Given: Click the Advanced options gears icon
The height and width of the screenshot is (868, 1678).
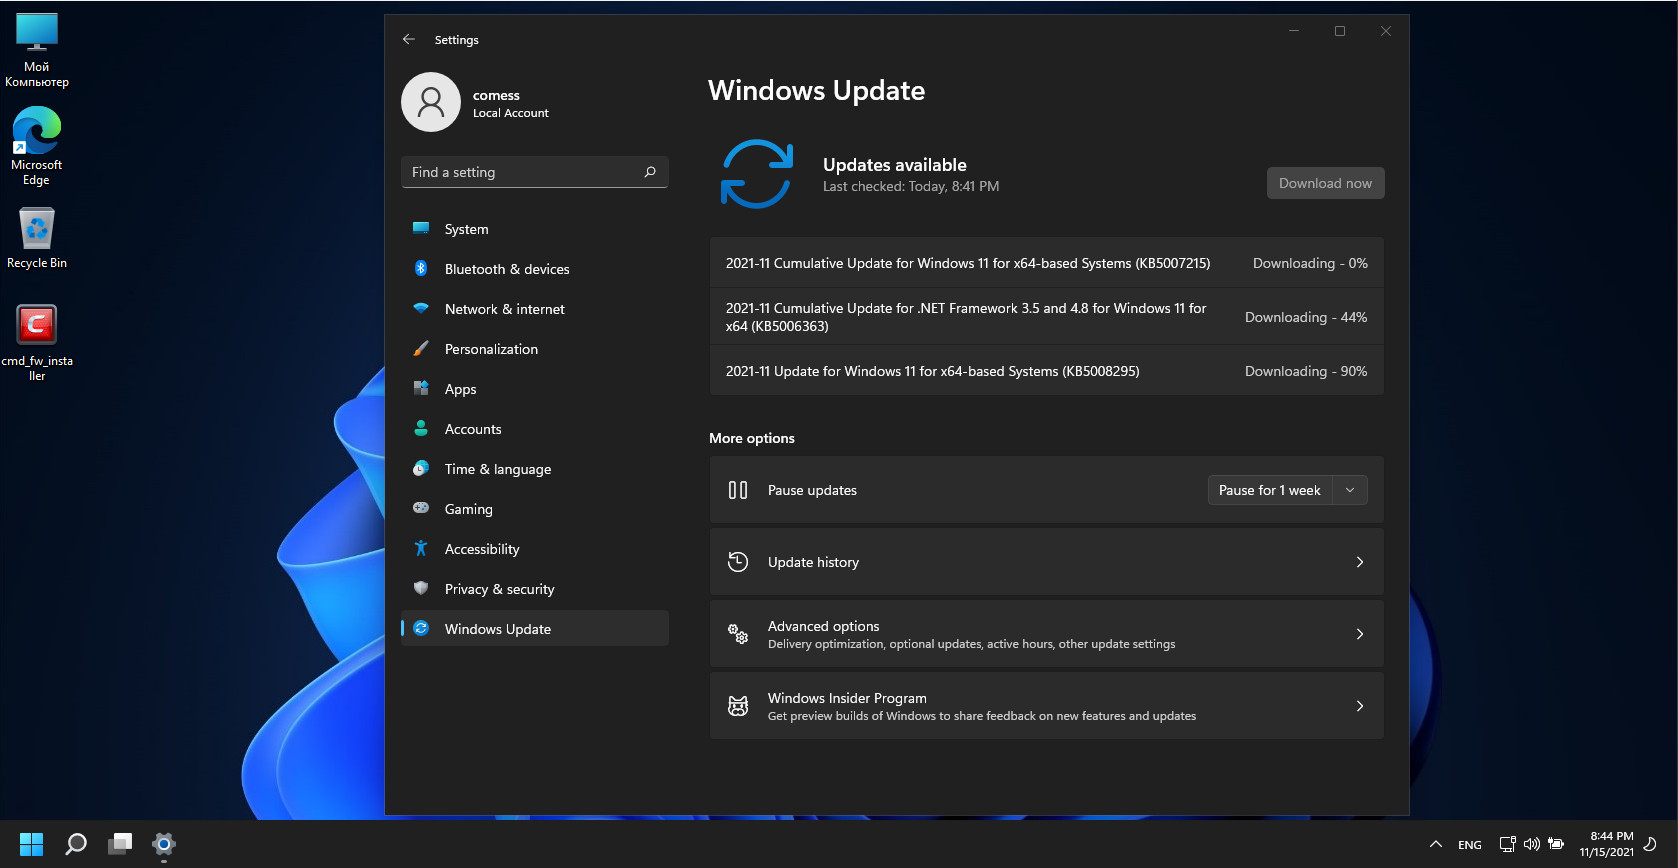Looking at the screenshot, I should coord(738,634).
